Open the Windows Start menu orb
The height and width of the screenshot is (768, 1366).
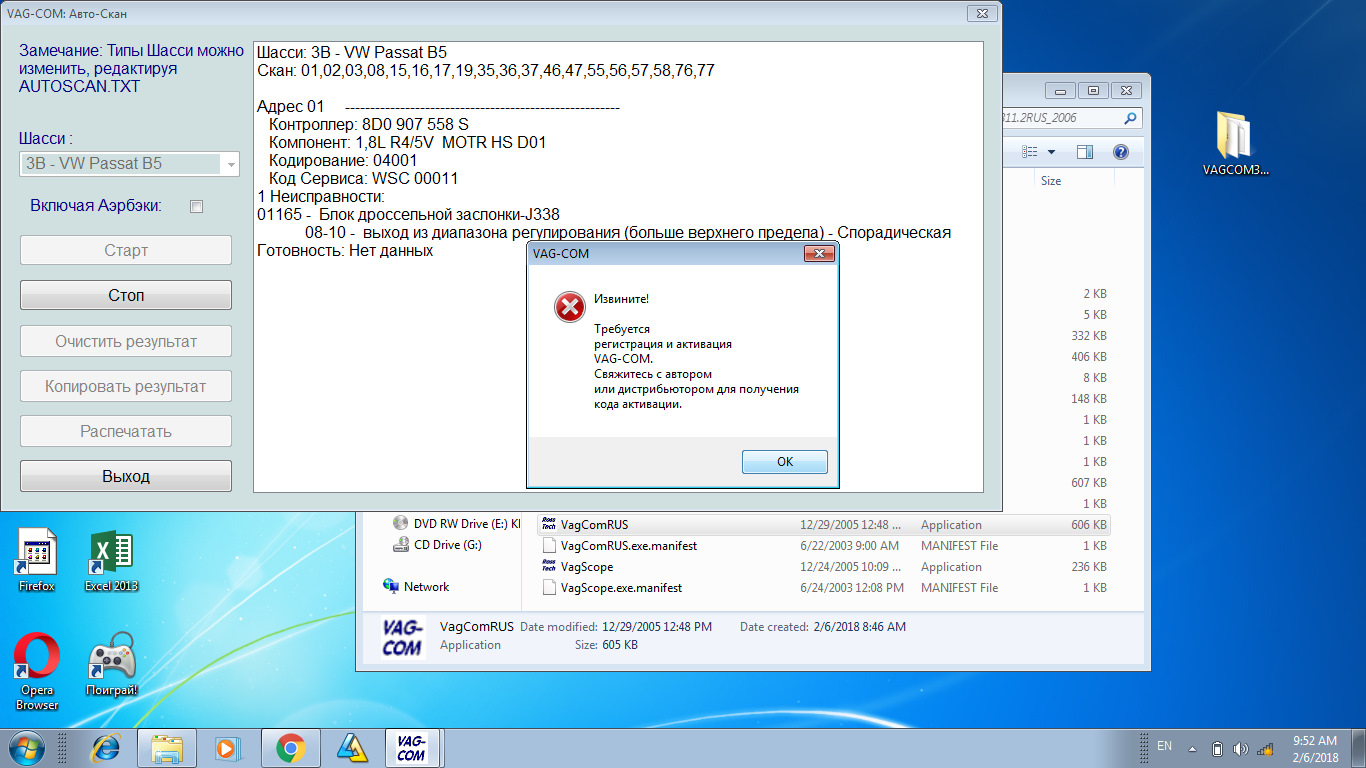[x=28, y=747]
